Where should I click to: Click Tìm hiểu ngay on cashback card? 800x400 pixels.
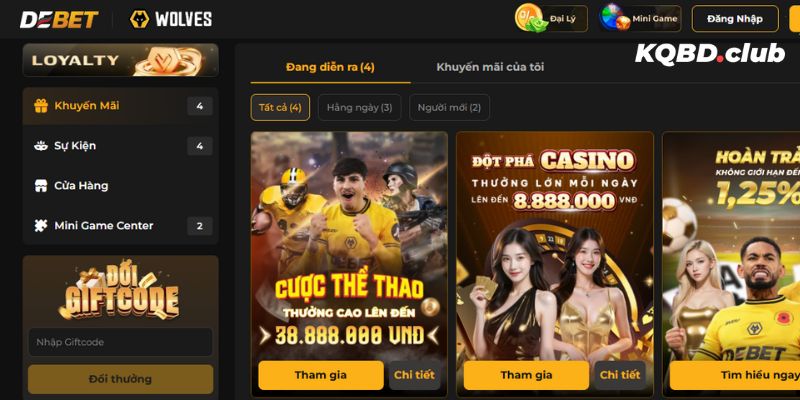click(x=735, y=375)
